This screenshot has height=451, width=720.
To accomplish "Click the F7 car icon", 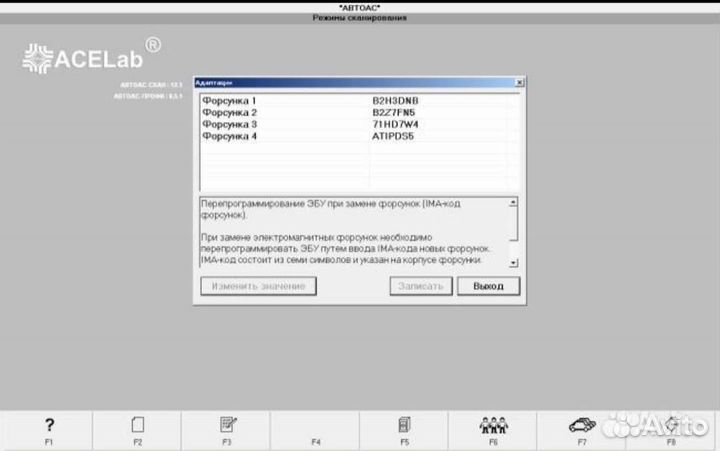I will coord(582,425).
